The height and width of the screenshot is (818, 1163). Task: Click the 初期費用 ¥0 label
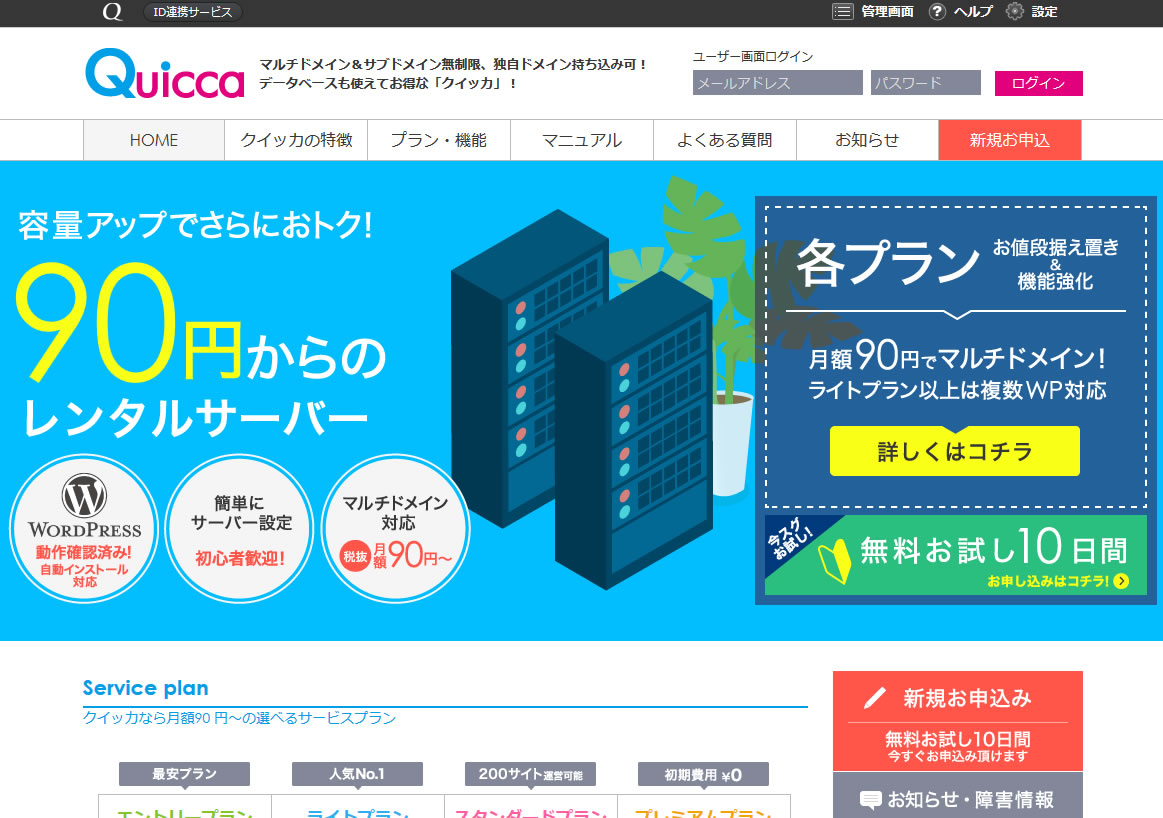(703, 774)
